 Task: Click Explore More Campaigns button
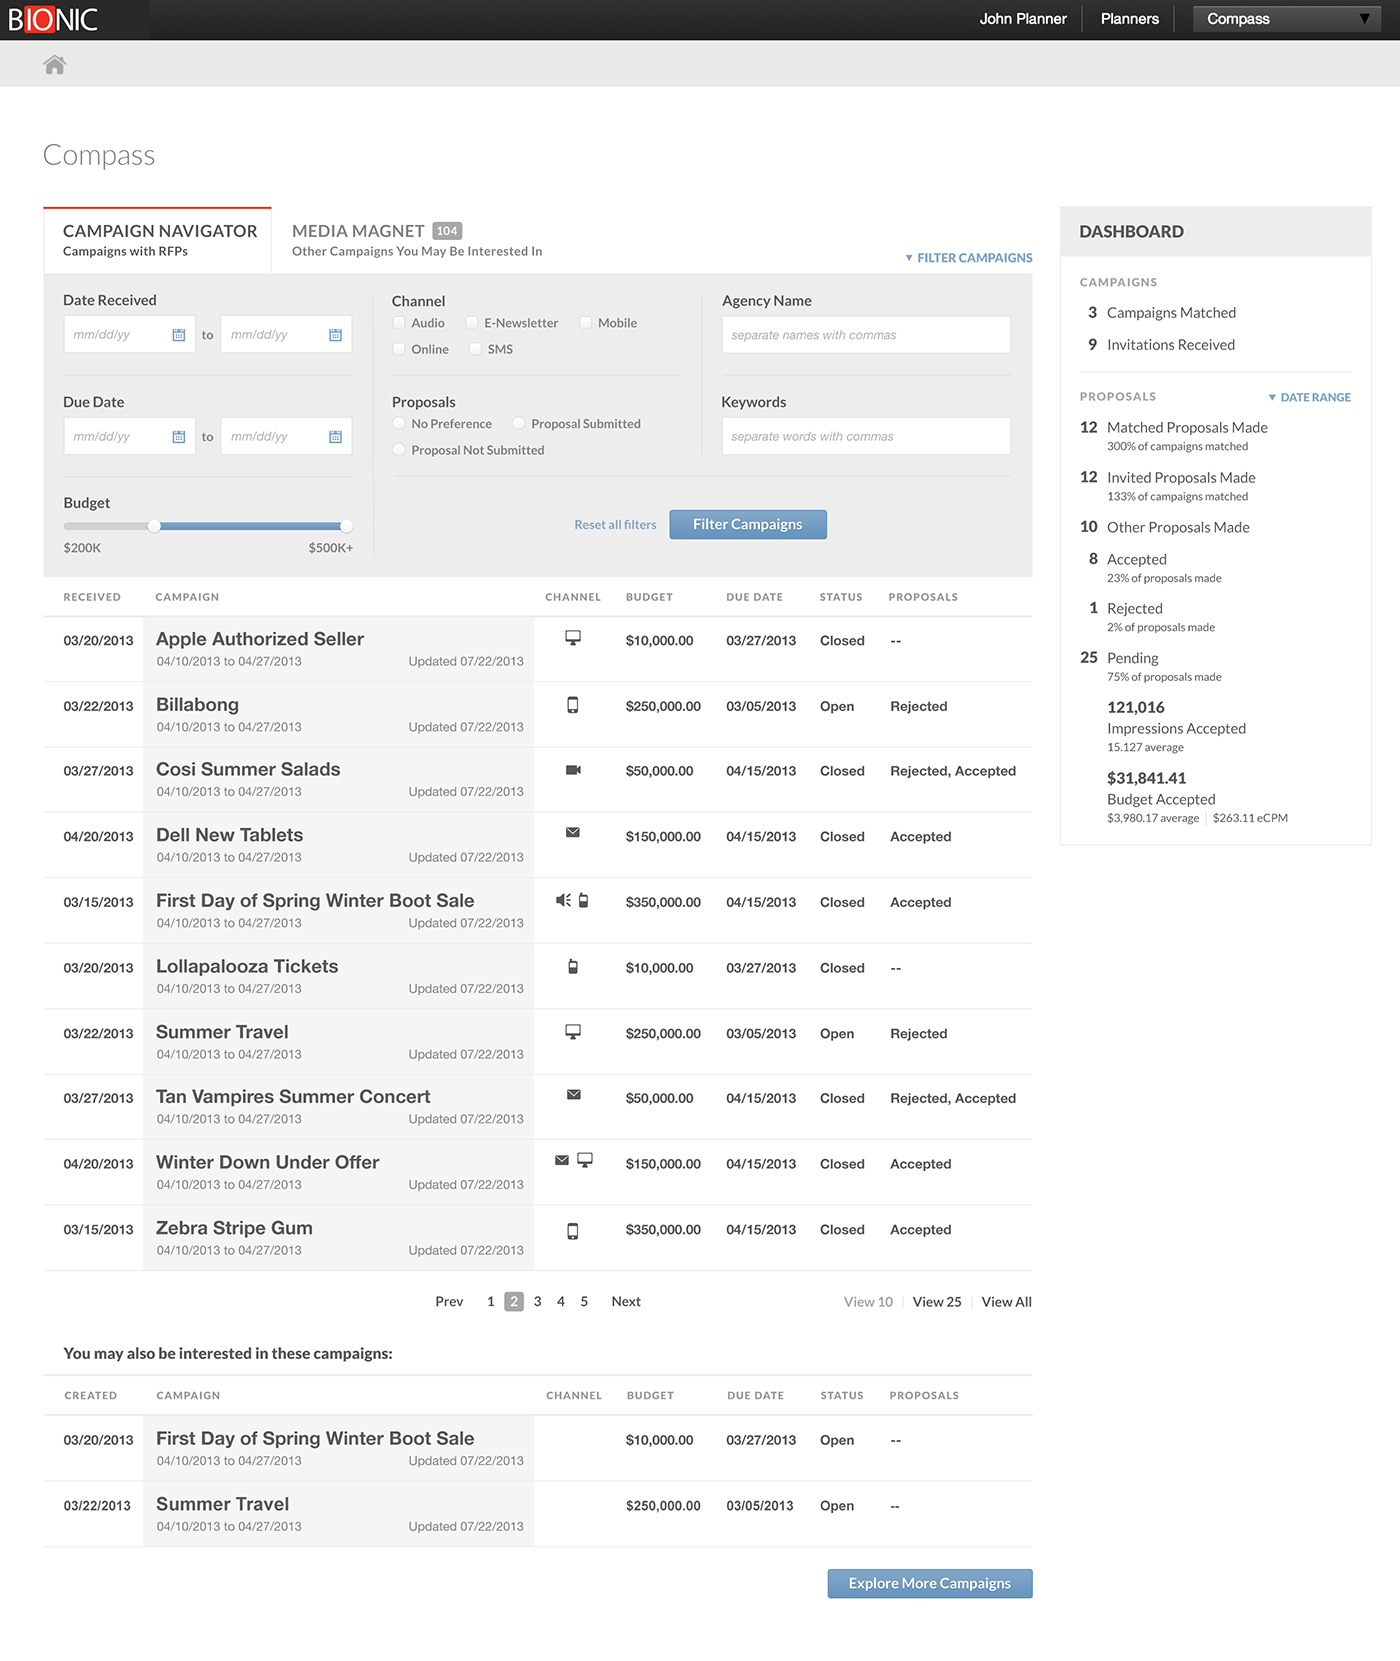point(930,1584)
